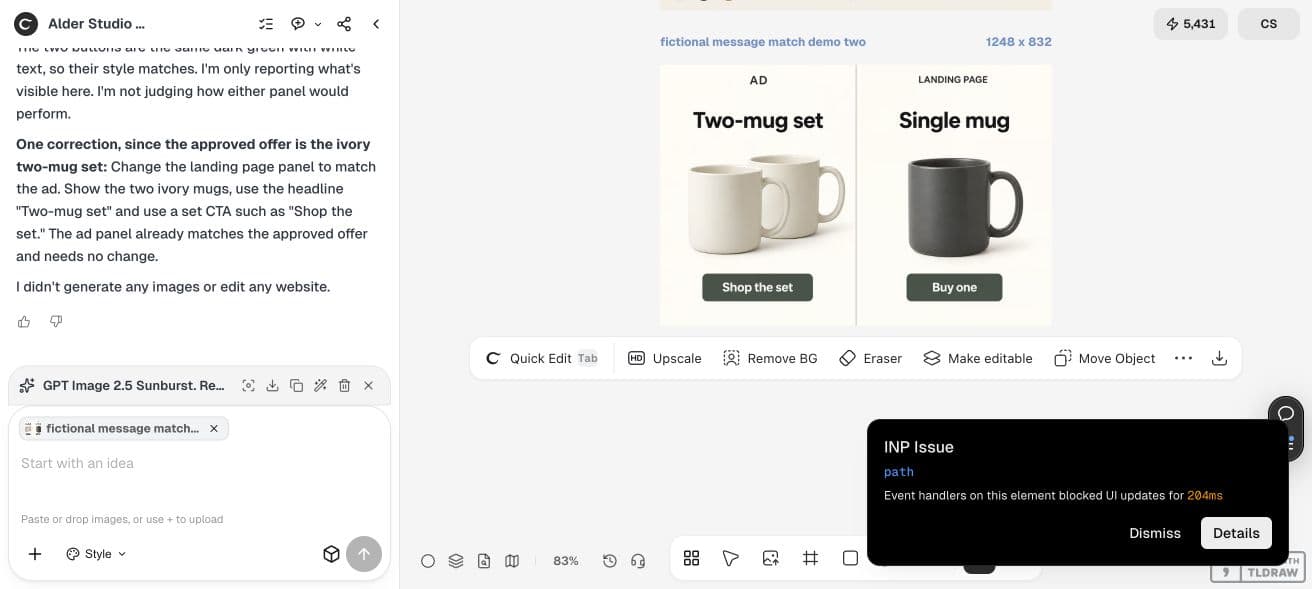This screenshot has height=589, width=1312.
Task: Remove the attached fictional message match image
Action: [213, 428]
